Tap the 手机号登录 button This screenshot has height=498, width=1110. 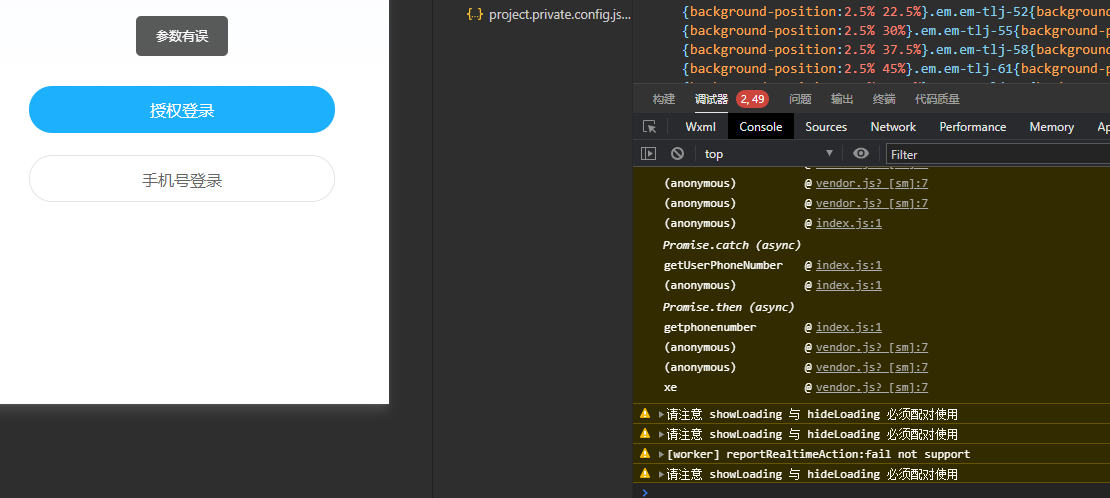[x=182, y=179]
